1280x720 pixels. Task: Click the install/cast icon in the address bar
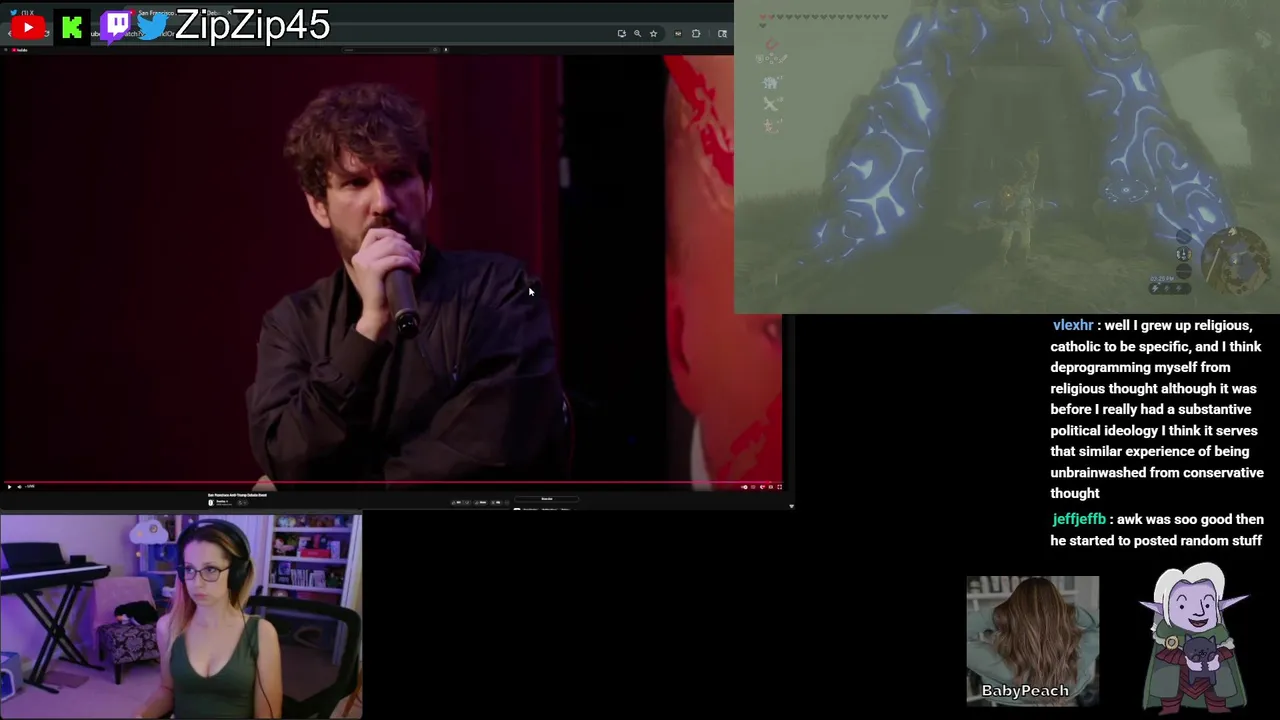point(621,33)
